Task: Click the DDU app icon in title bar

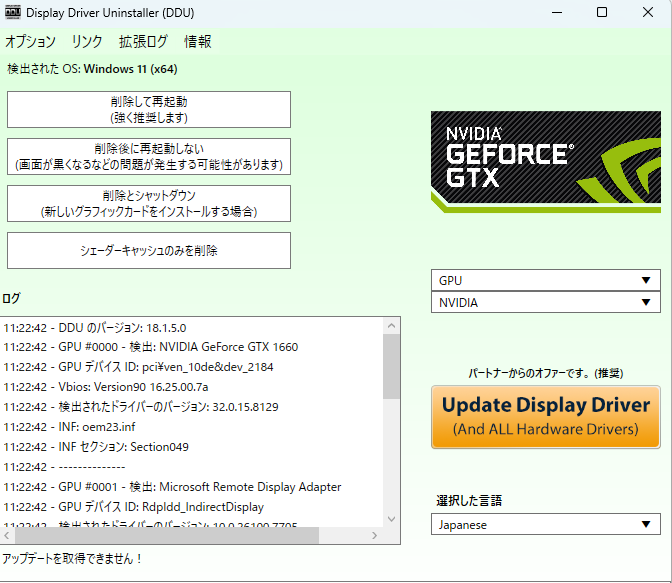Action: pyautogui.click(x=13, y=13)
